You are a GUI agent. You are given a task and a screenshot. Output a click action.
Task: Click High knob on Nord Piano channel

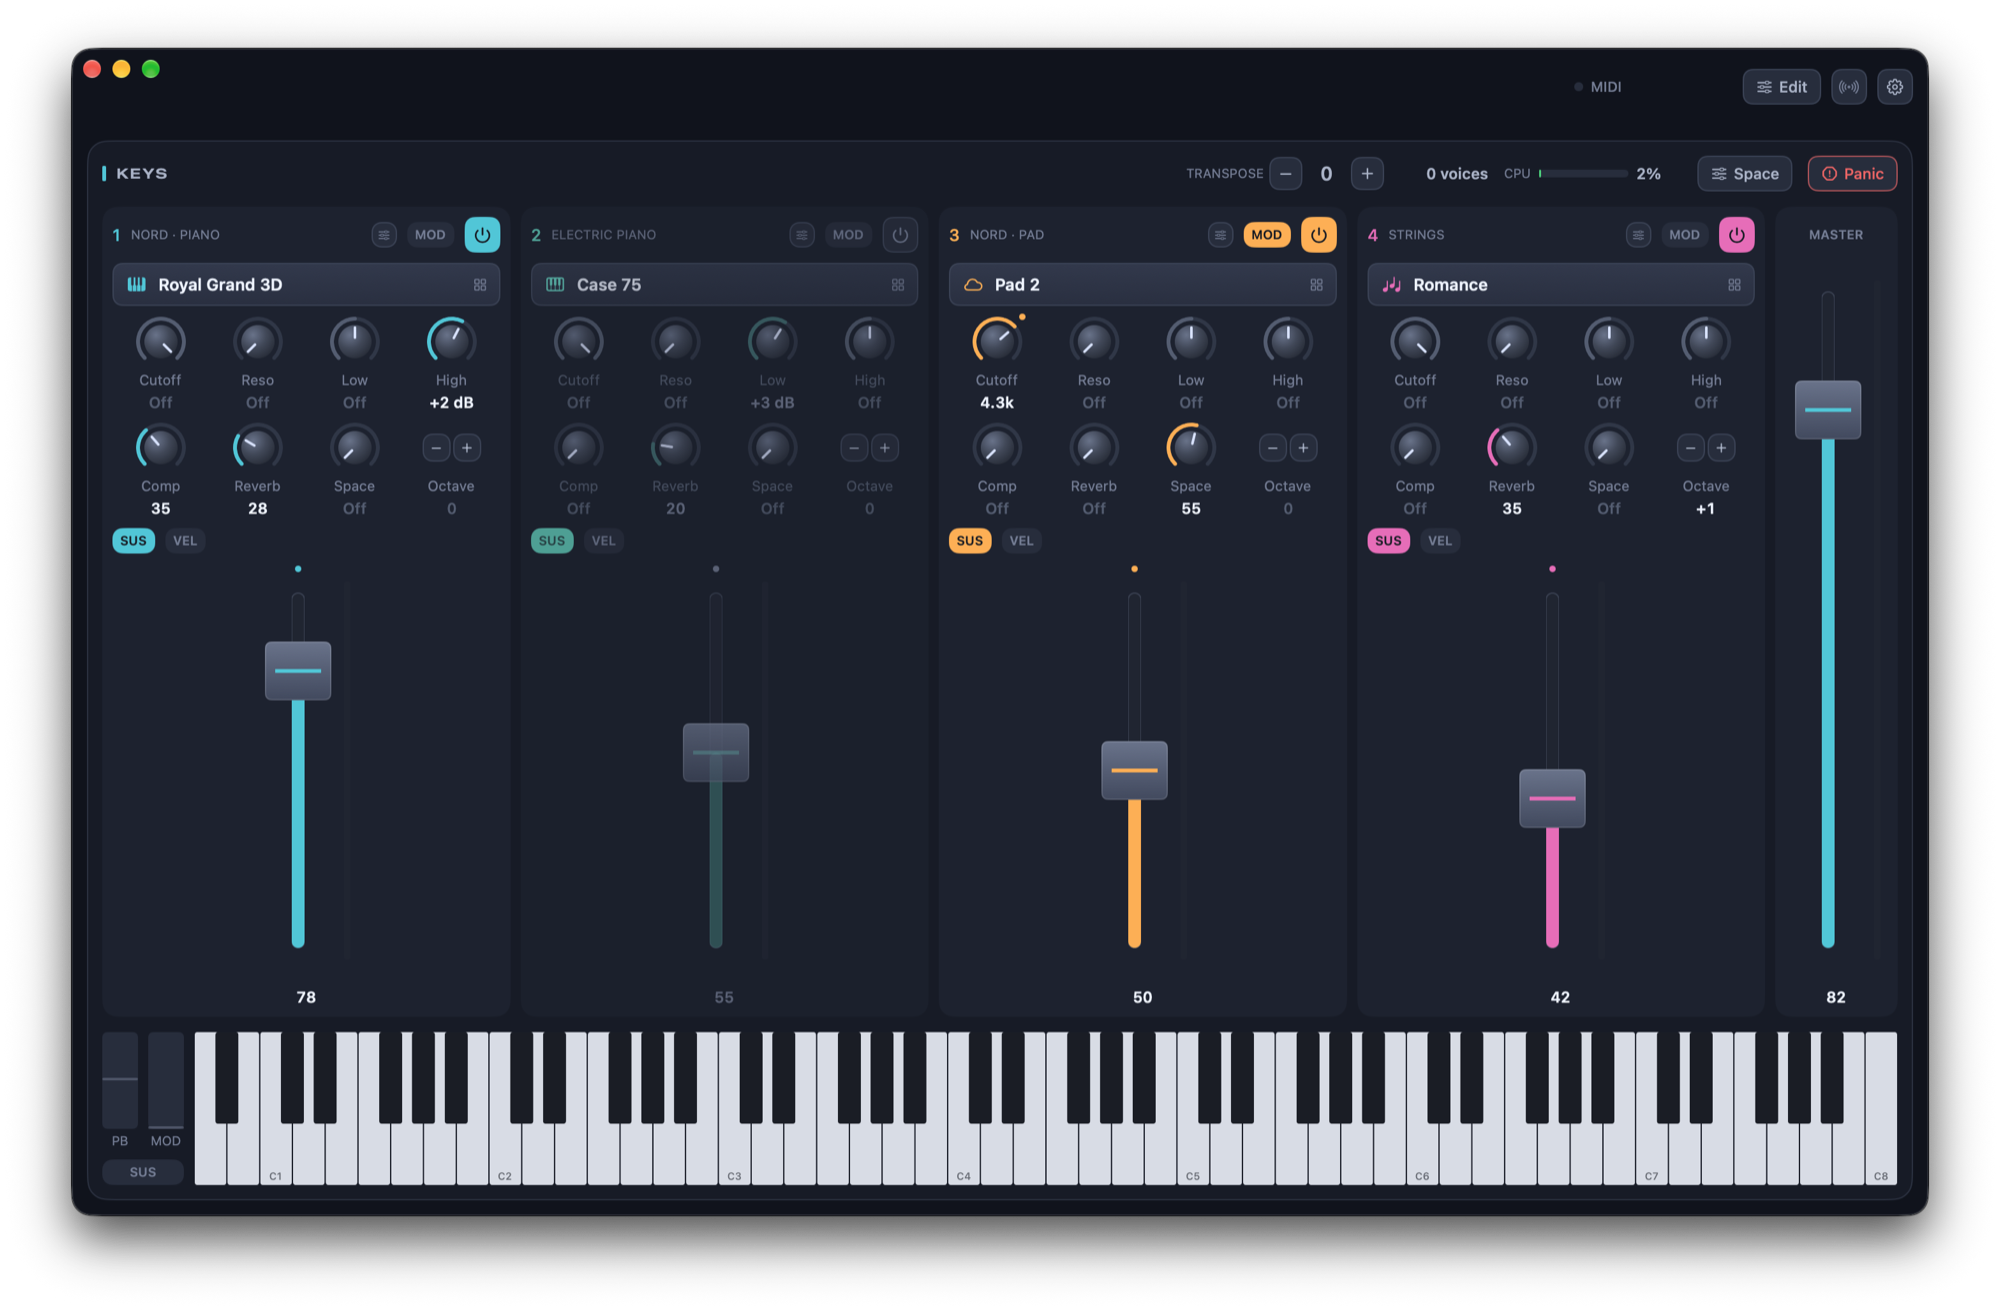pos(451,342)
